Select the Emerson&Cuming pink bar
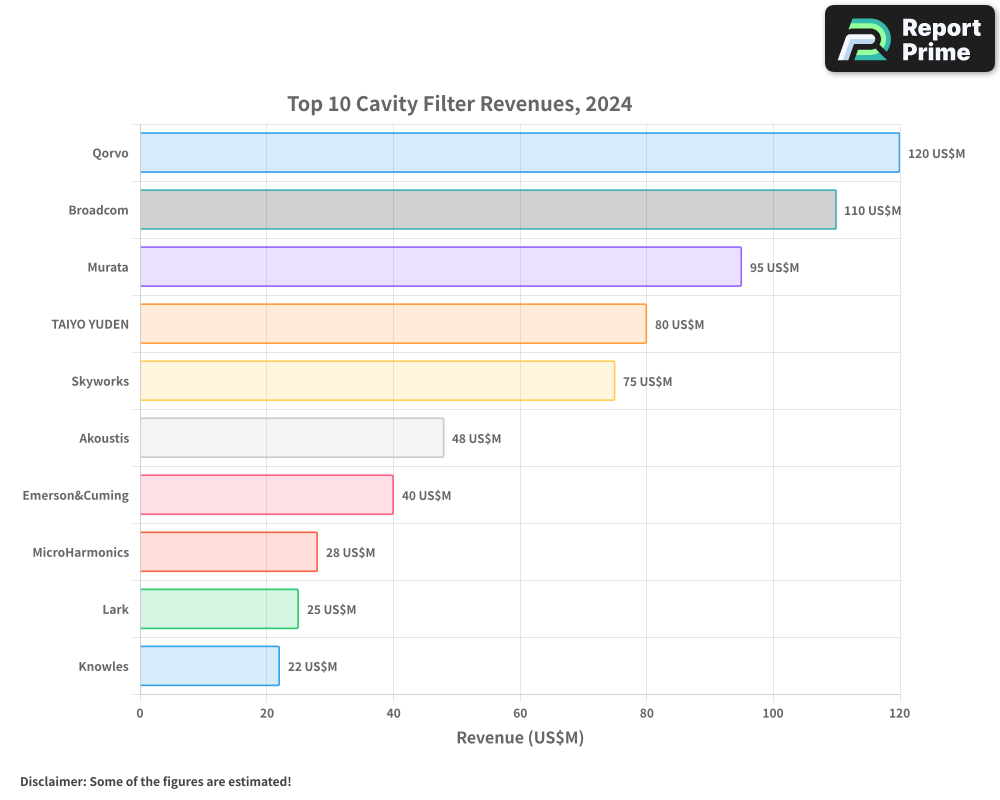1000x800 pixels. click(x=266, y=495)
